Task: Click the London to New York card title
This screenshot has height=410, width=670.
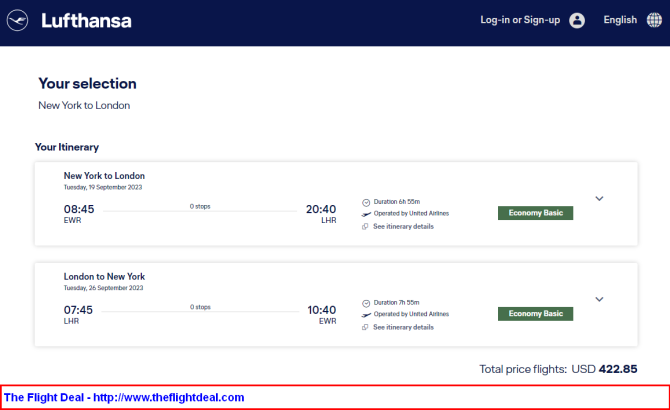Action: [104, 276]
